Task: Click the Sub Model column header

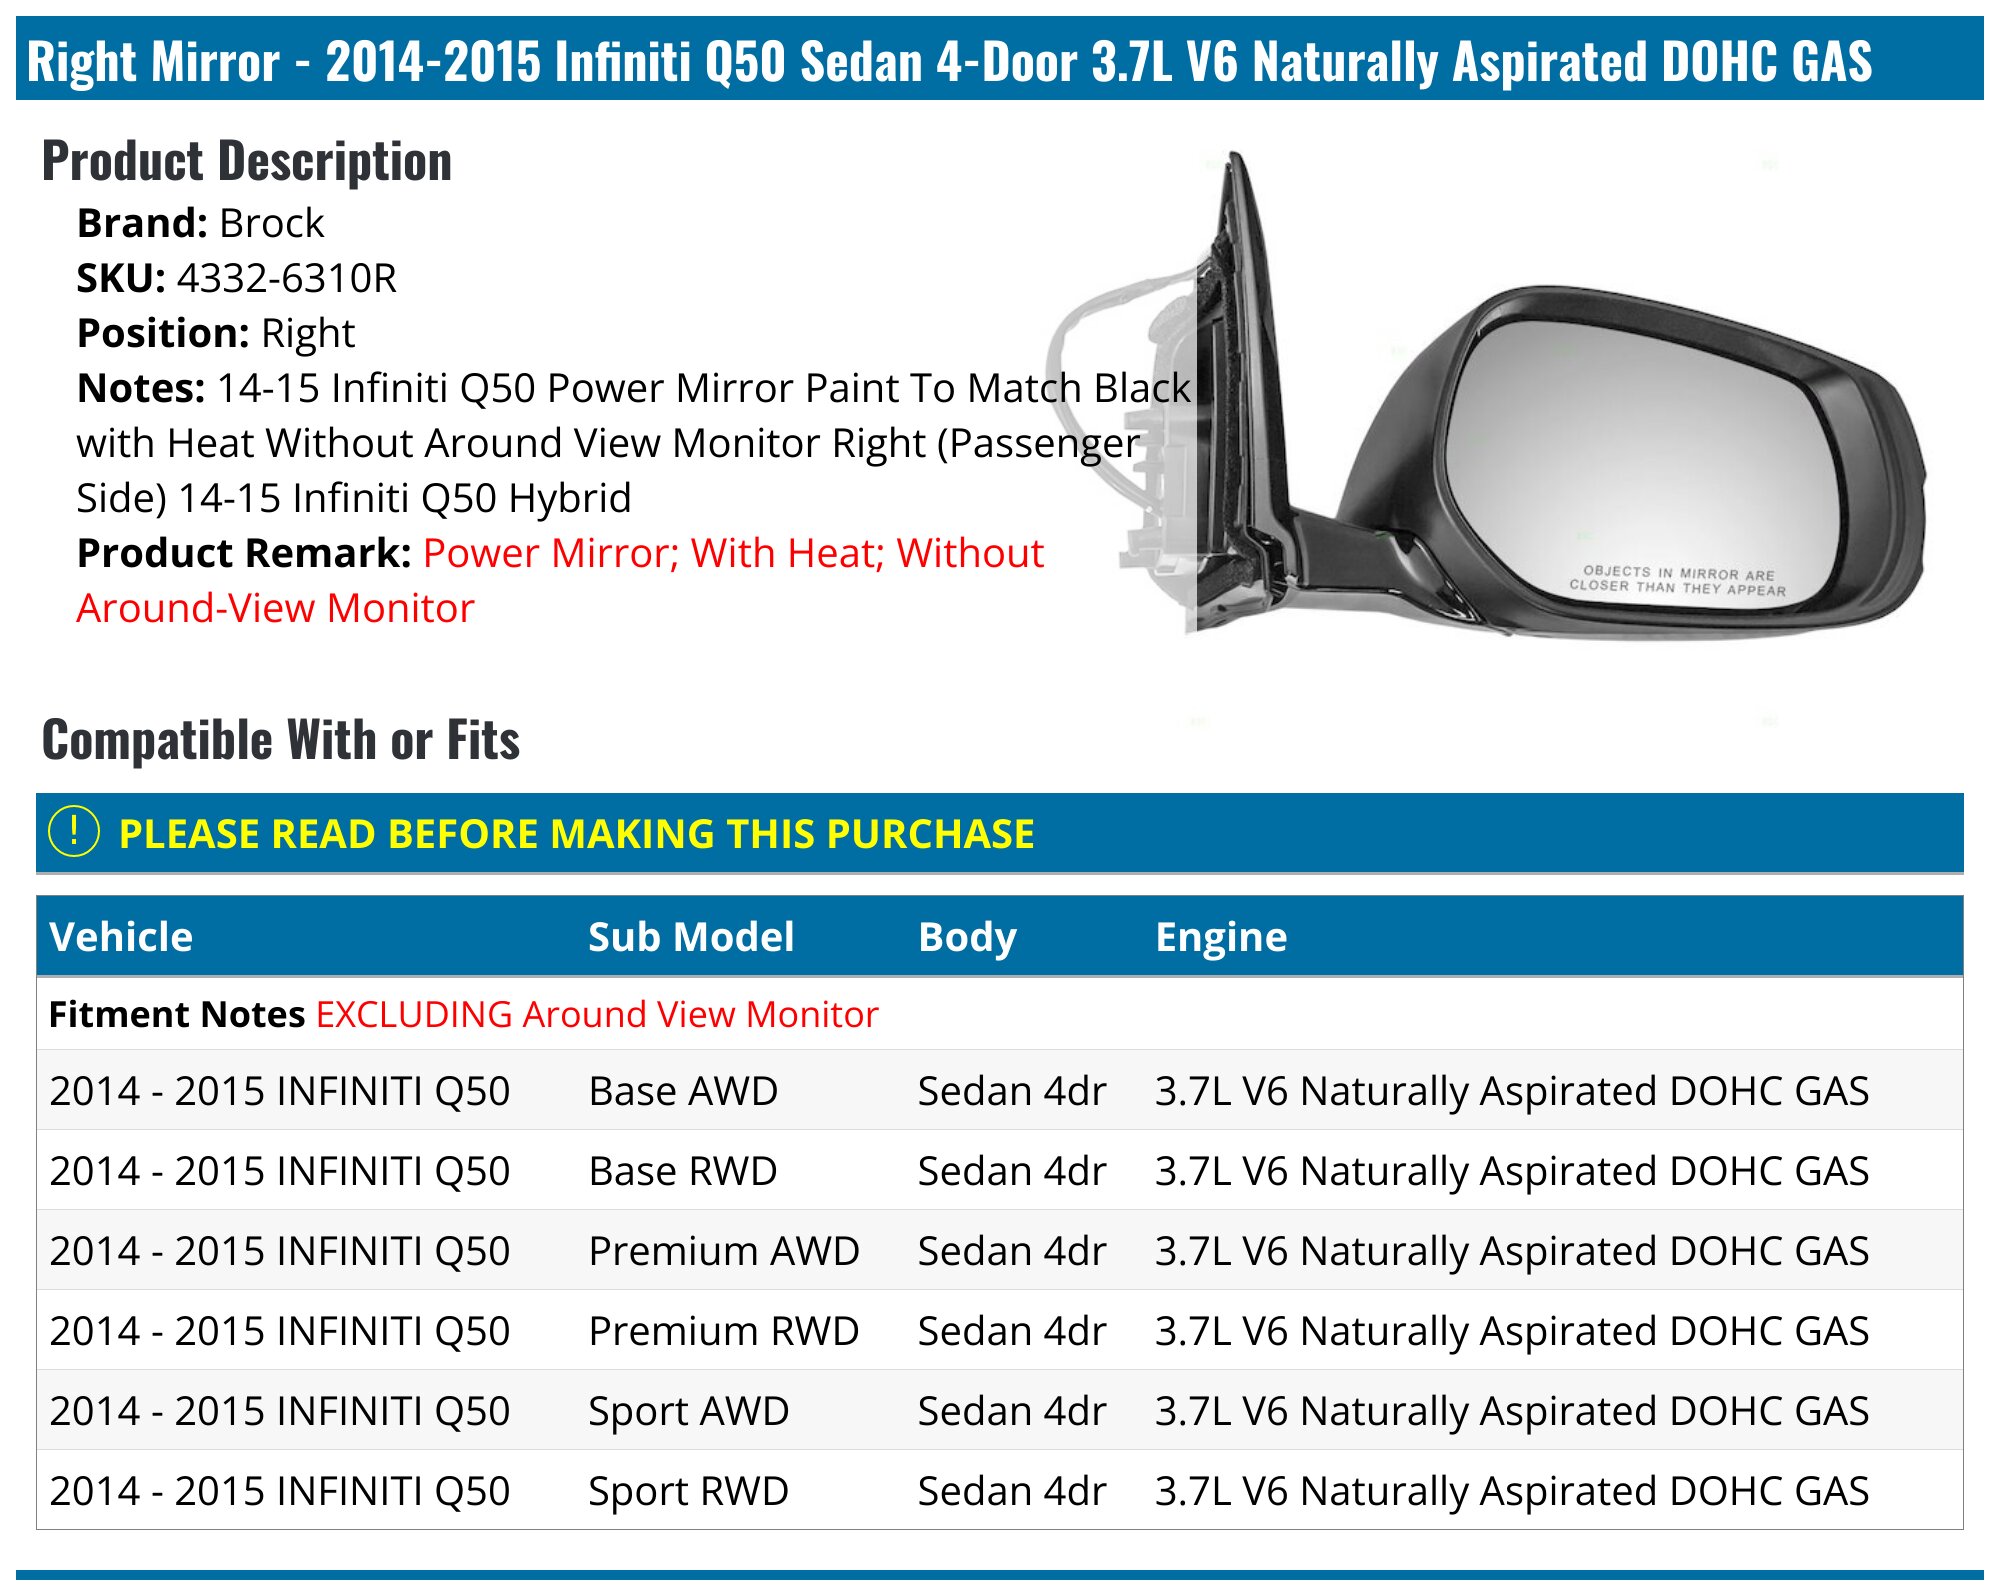Action: [691, 937]
